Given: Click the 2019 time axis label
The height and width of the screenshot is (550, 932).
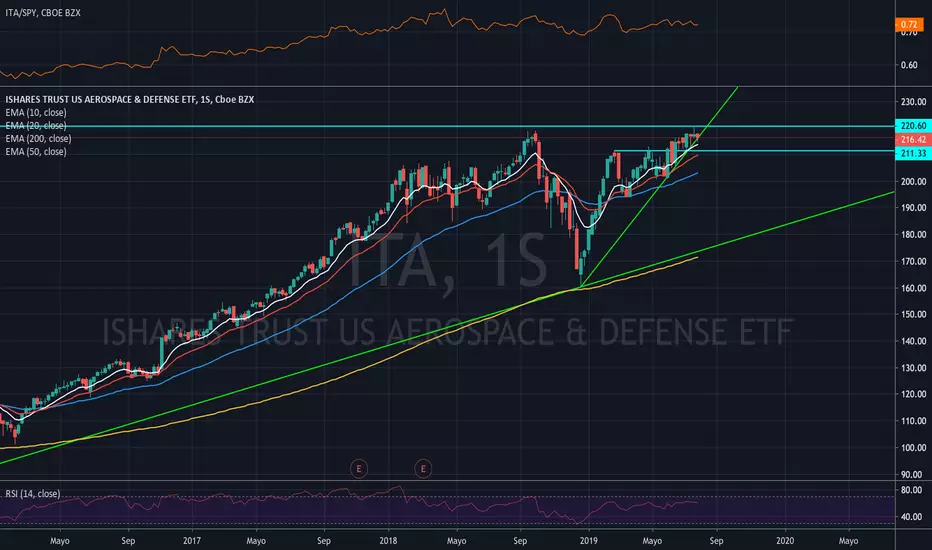Looking at the screenshot, I should pyautogui.click(x=588, y=540).
